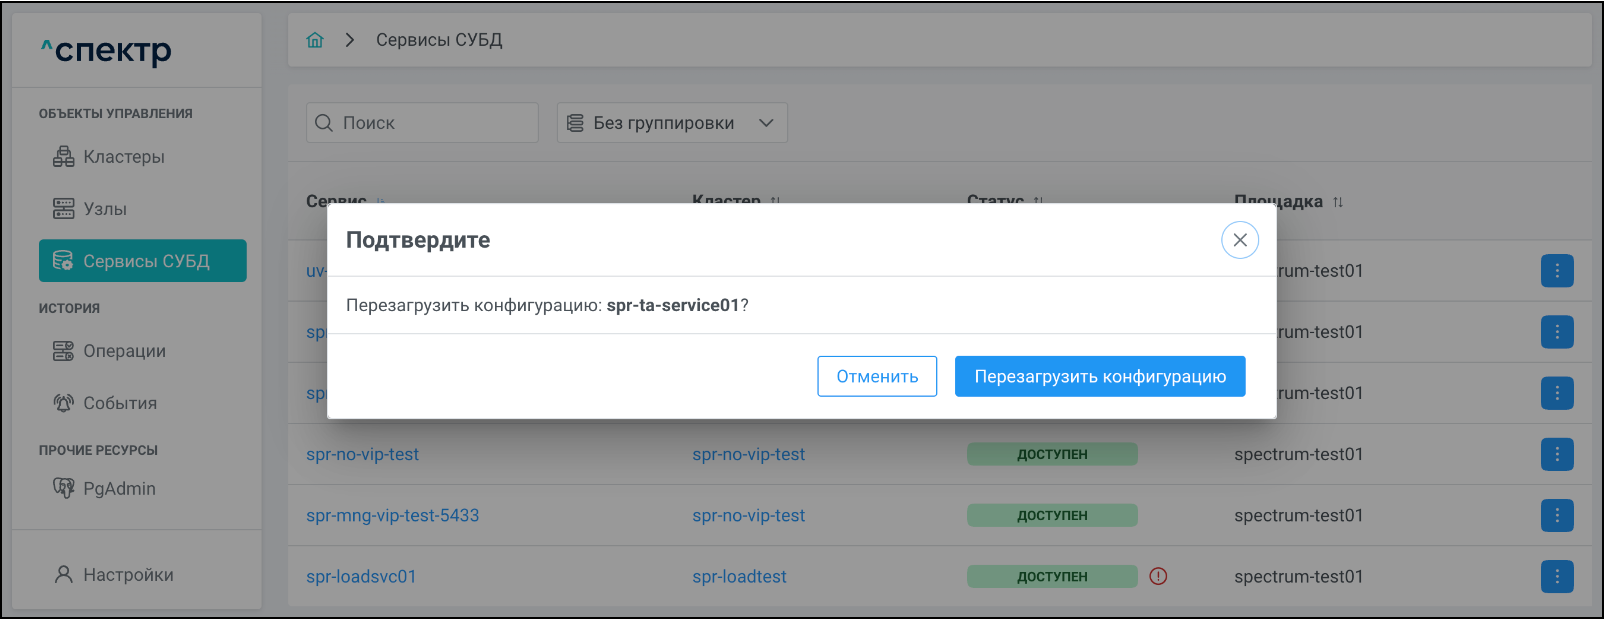
Task: Close the confirmation dialog with X
Action: click(x=1239, y=240)
